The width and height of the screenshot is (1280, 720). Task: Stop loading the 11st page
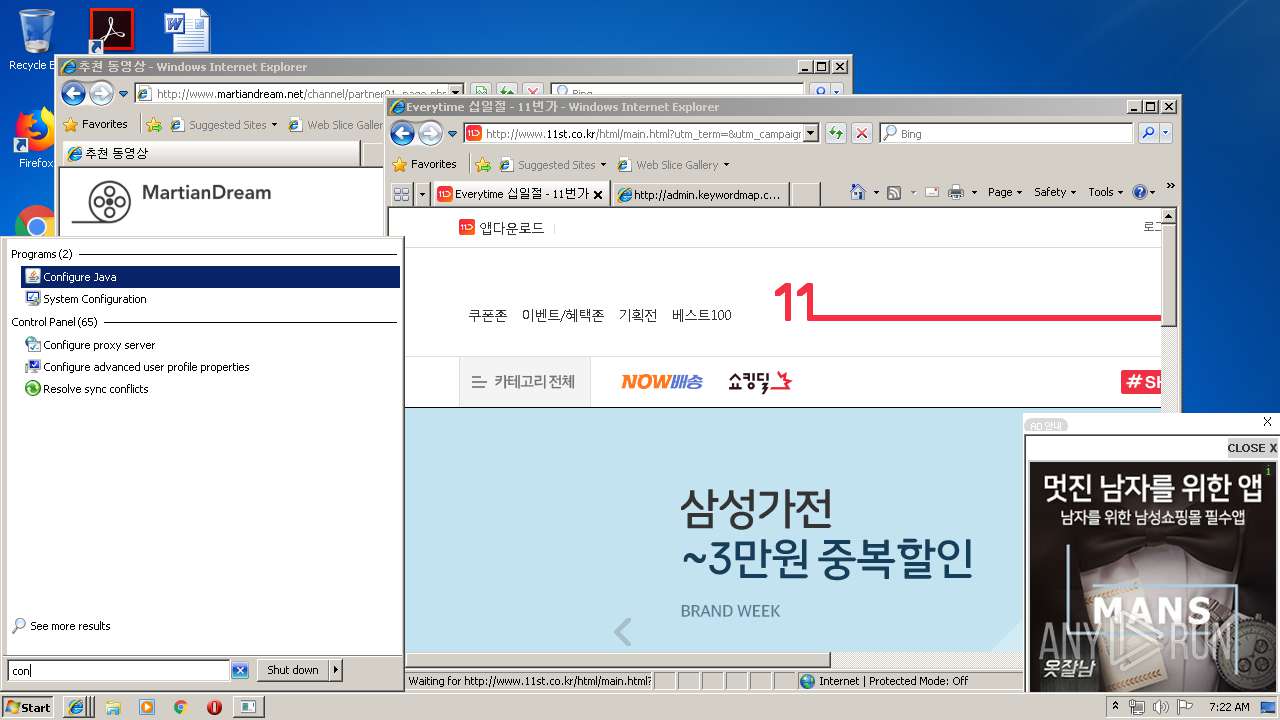click(861, 133)
